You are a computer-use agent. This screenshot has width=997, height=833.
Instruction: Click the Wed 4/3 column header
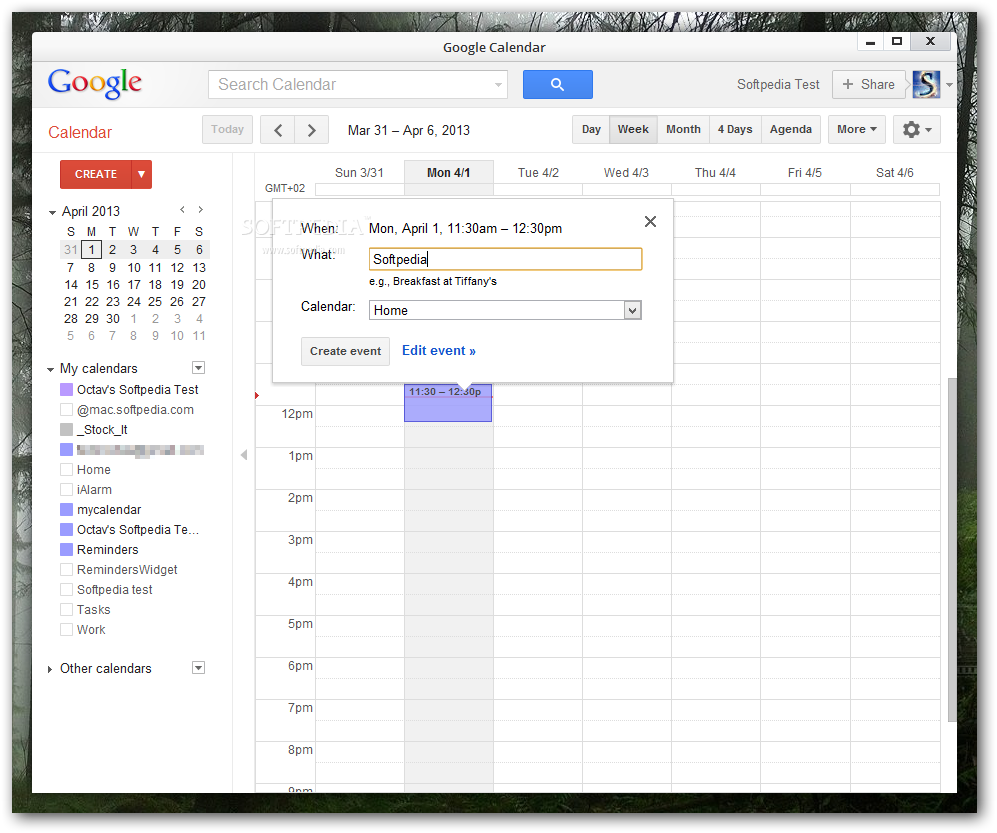(x=626, y=172)
